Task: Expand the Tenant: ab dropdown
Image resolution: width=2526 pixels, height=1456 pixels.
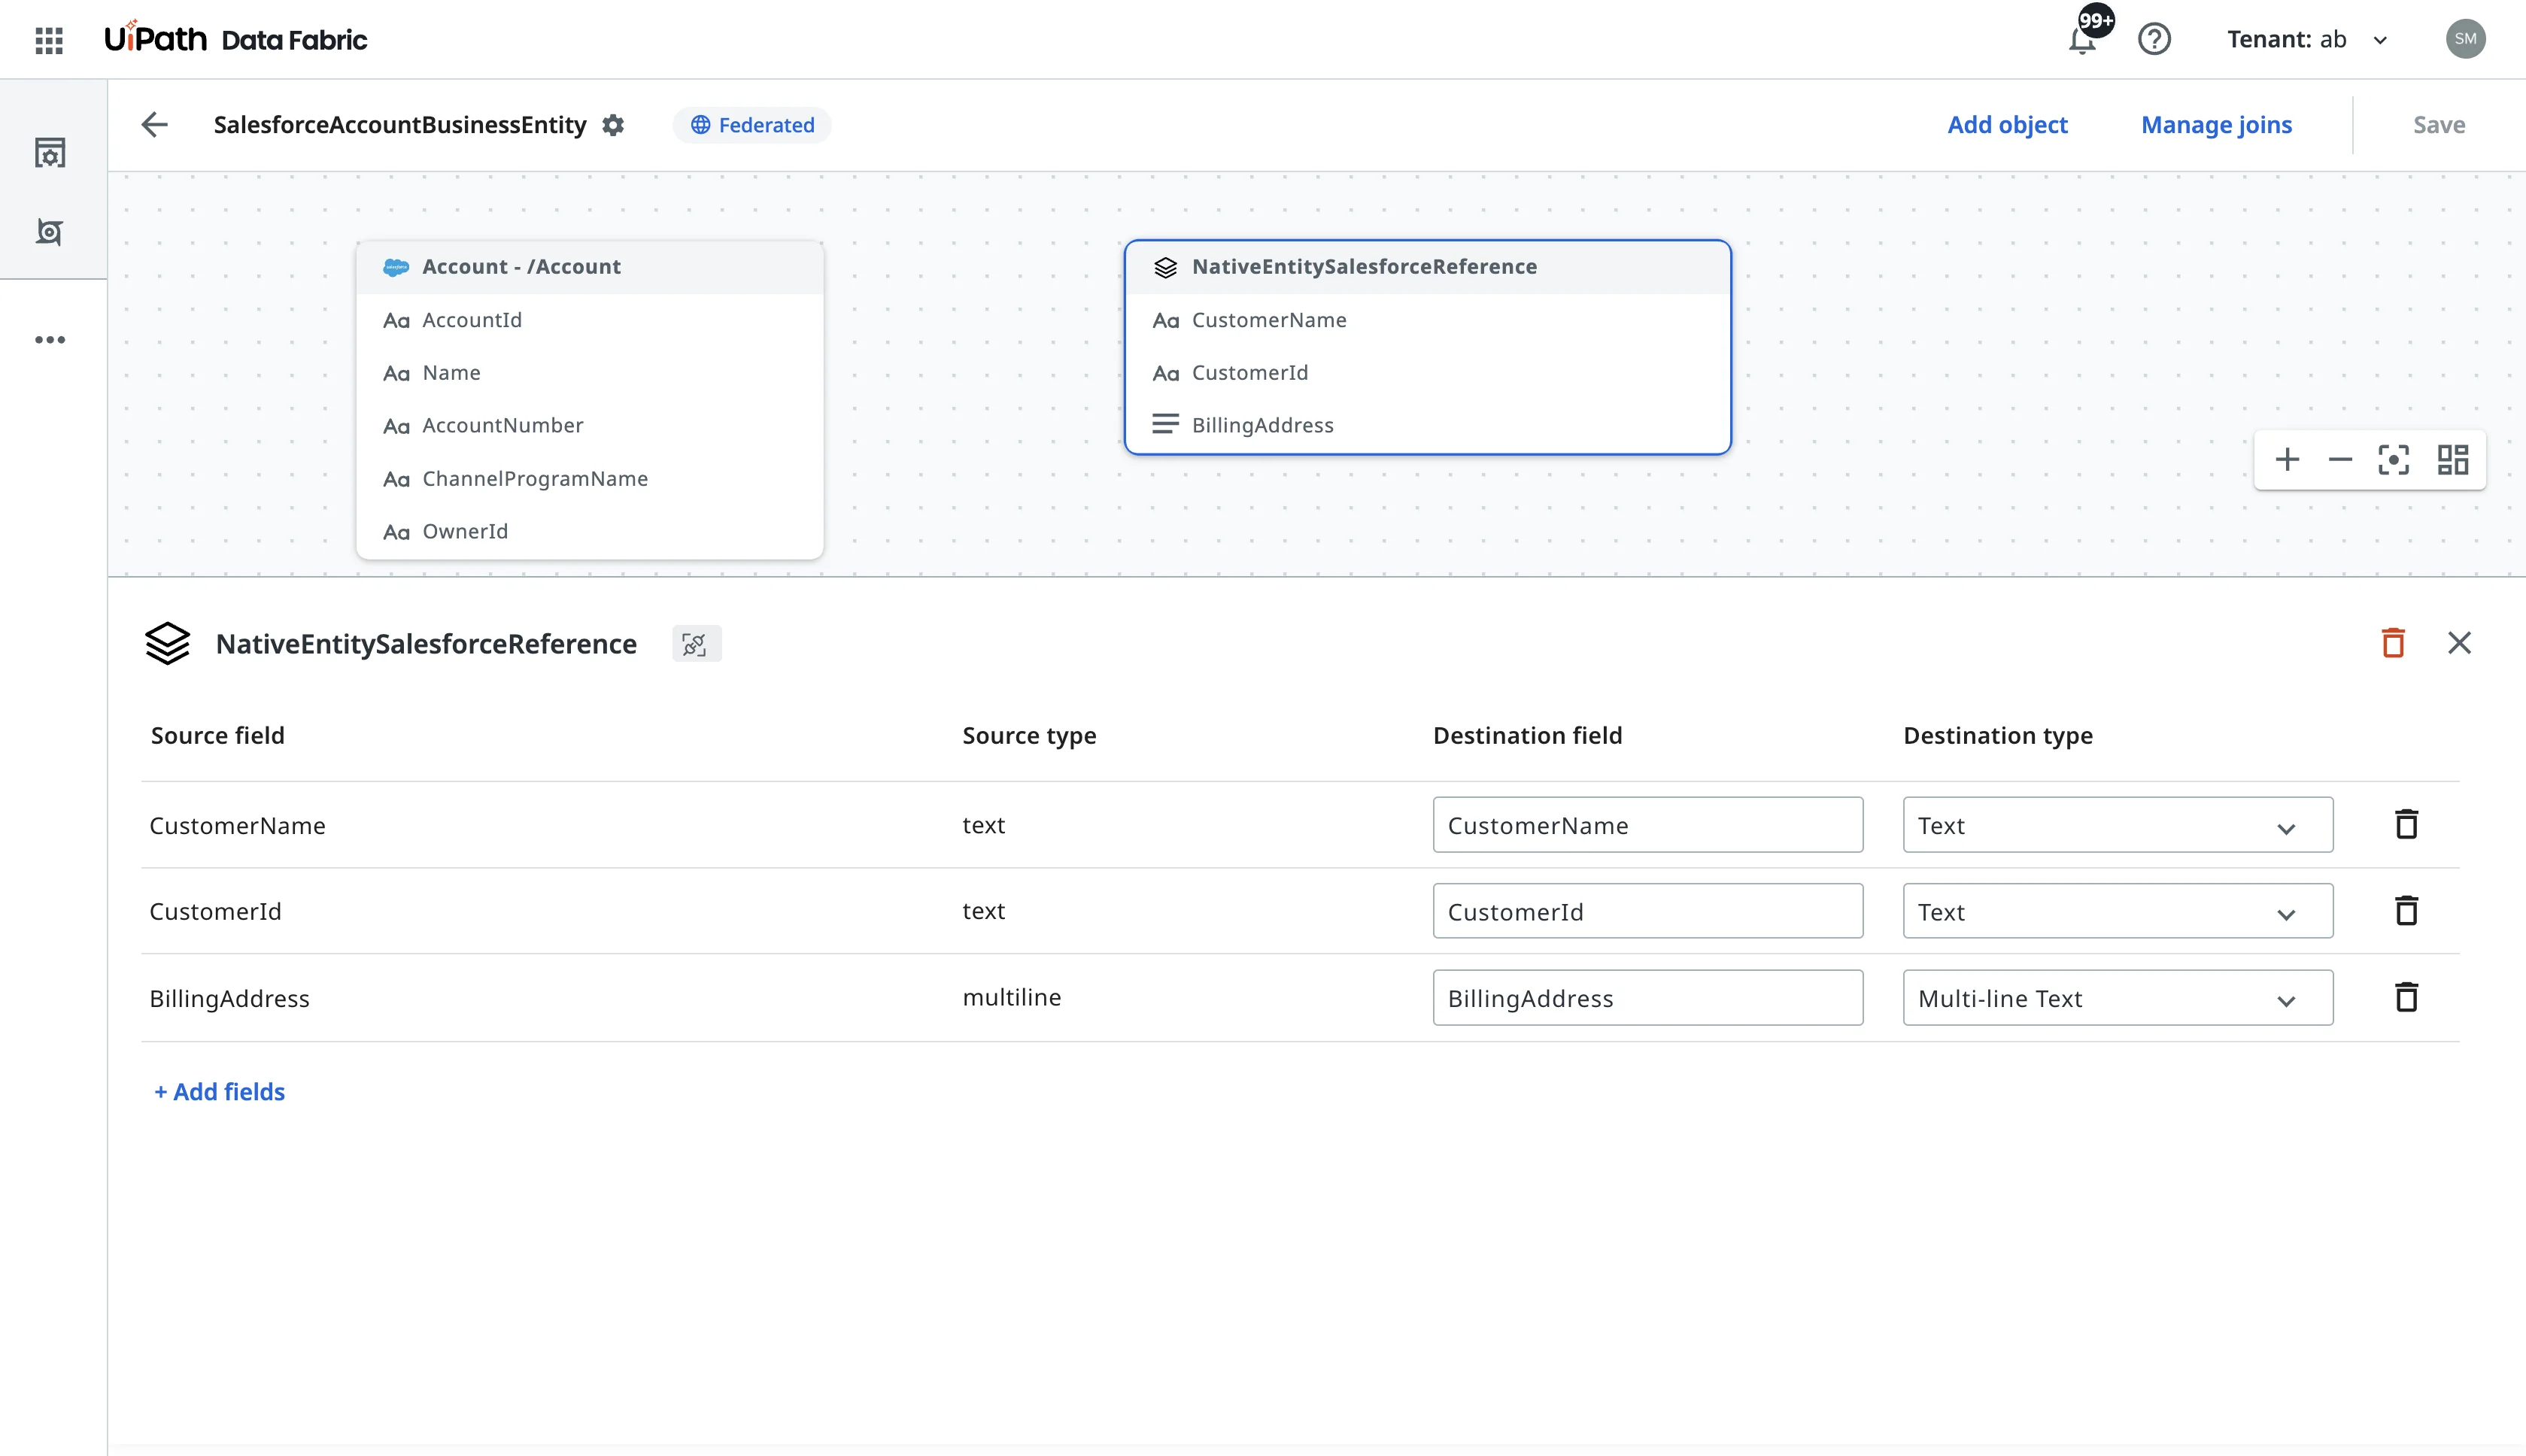Action: (x=2306, y=39)
